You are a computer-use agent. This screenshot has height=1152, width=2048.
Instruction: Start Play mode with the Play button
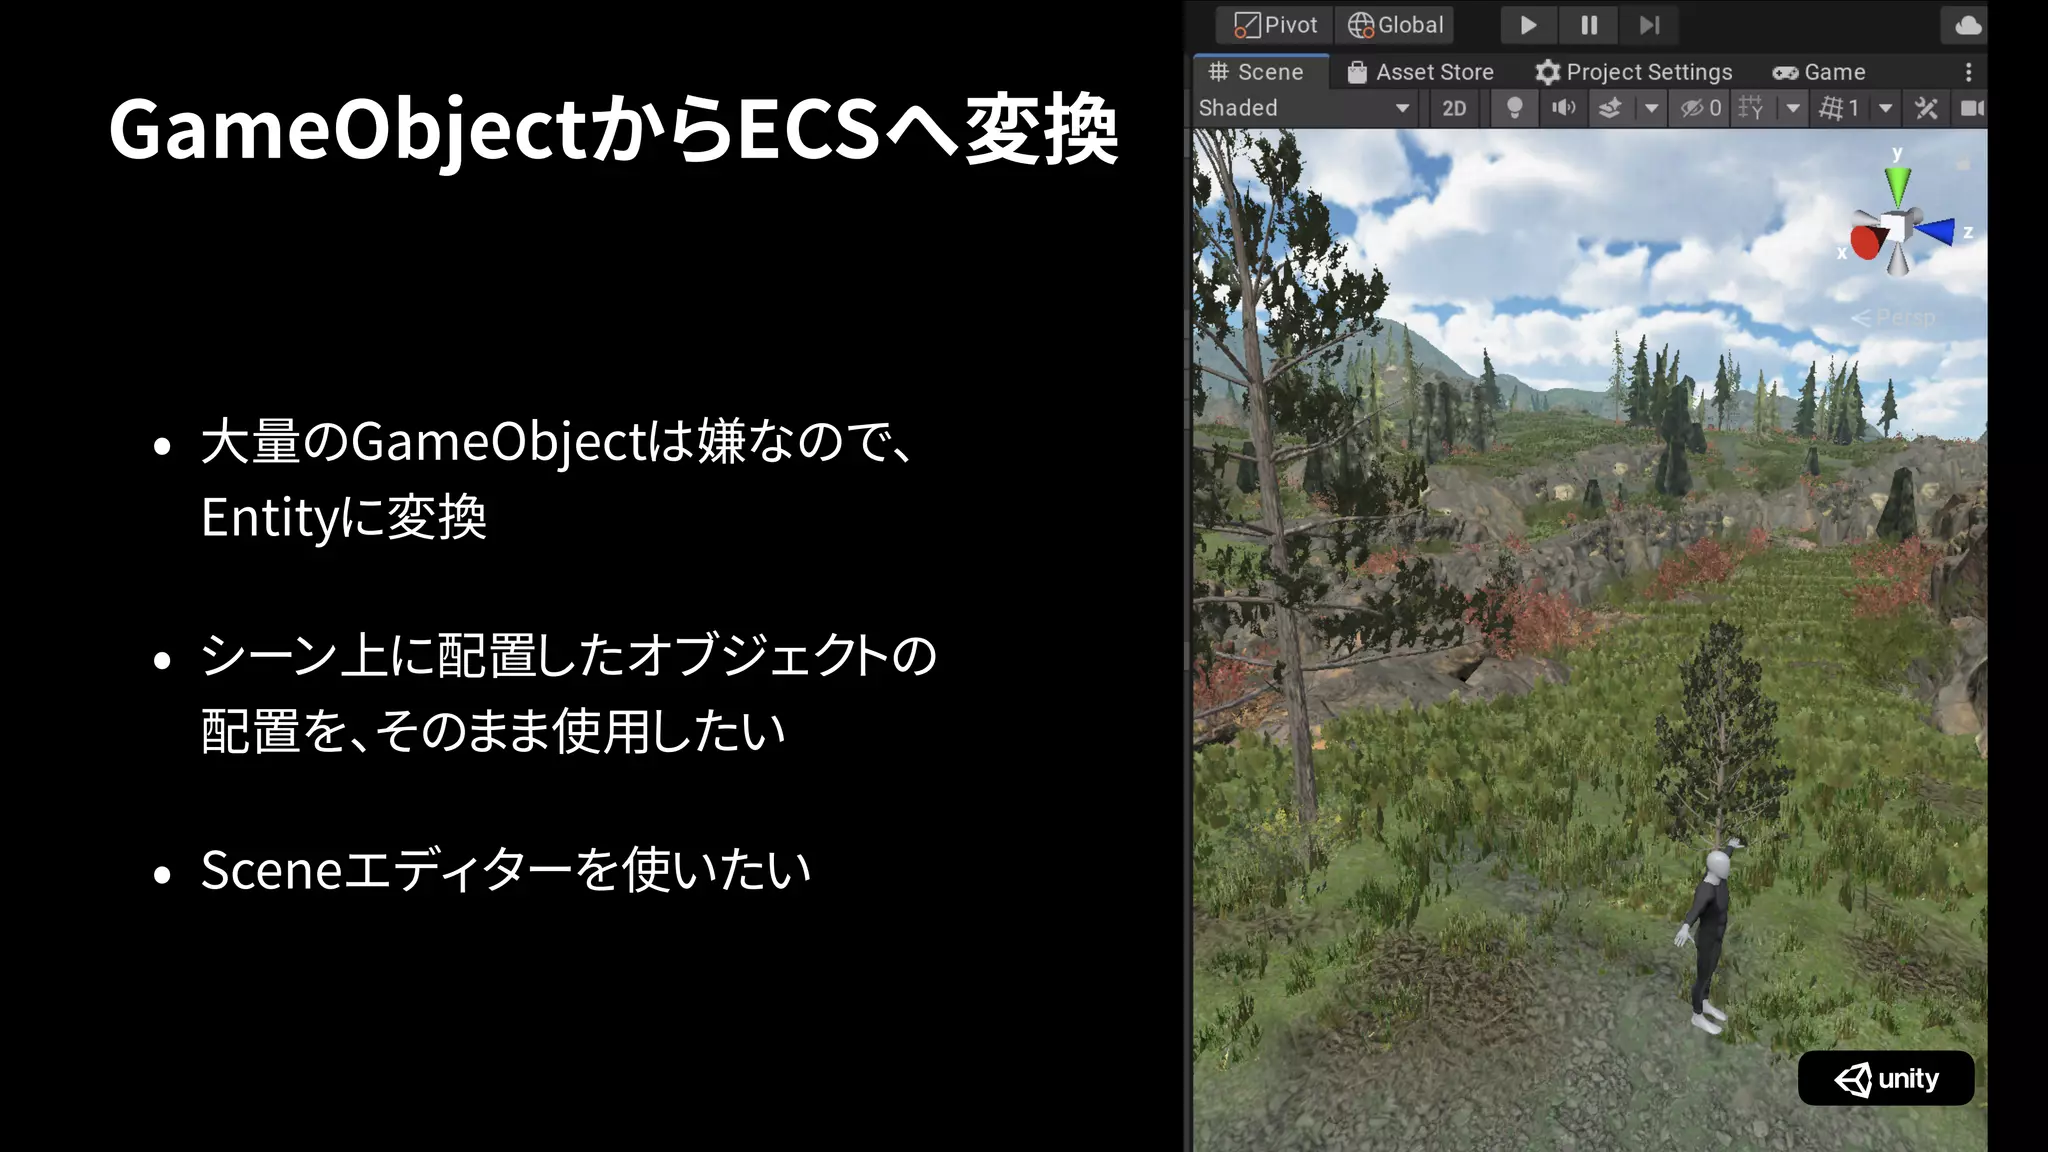[1528, 25]
